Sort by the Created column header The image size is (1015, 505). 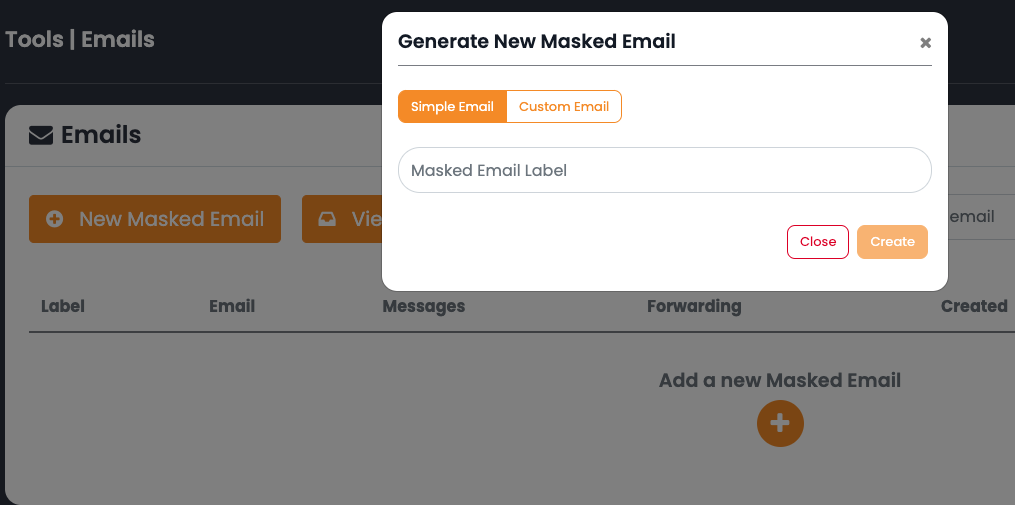(x=974, y=306)
